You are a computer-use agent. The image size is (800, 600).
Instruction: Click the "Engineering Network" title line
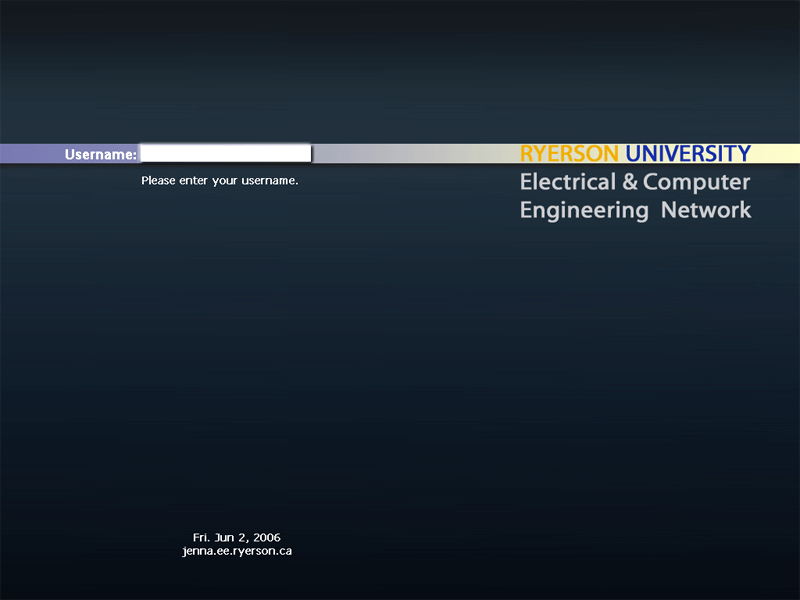coord(635,211)
